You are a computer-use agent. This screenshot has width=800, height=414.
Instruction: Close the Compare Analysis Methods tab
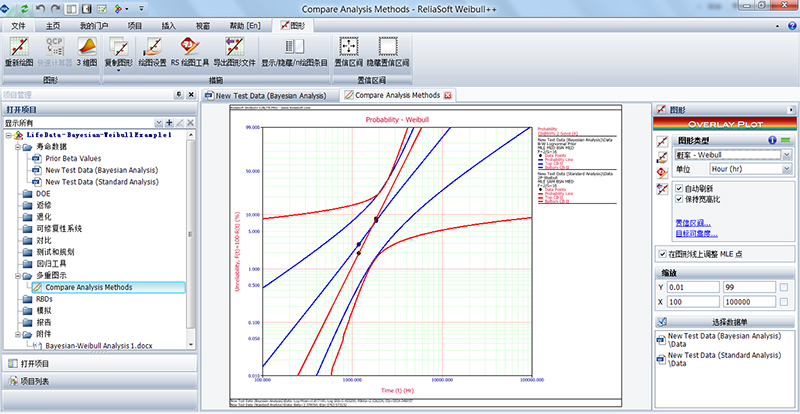(448, 95)
